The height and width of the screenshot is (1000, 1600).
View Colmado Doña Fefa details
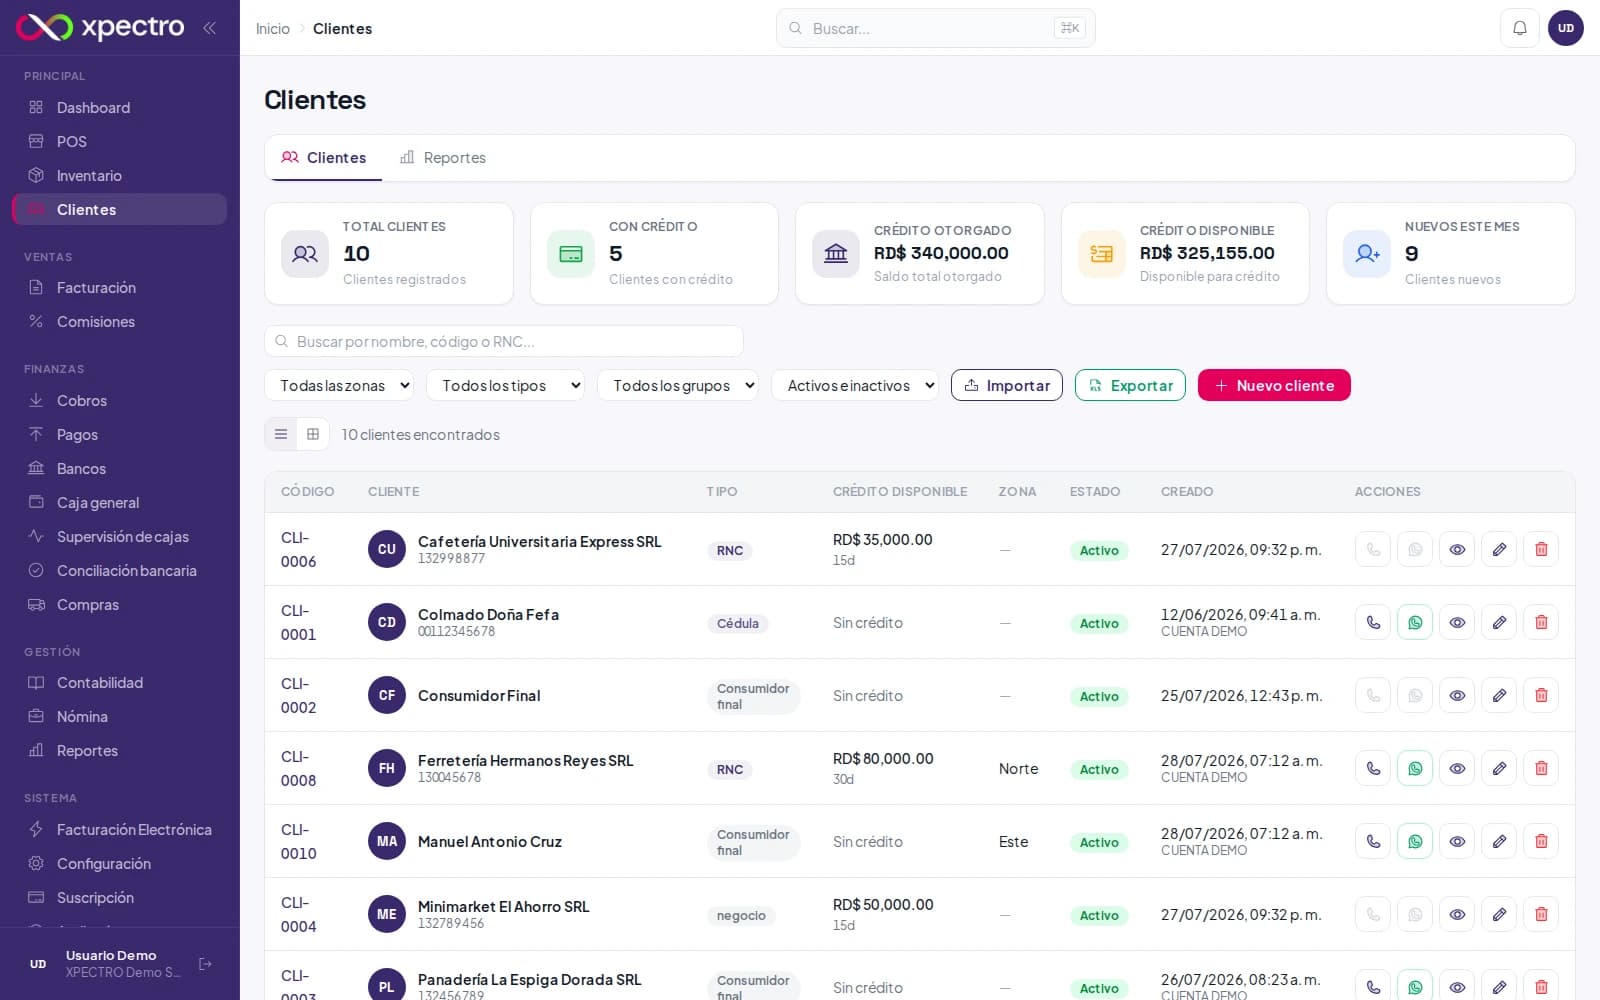point(1457,622)
